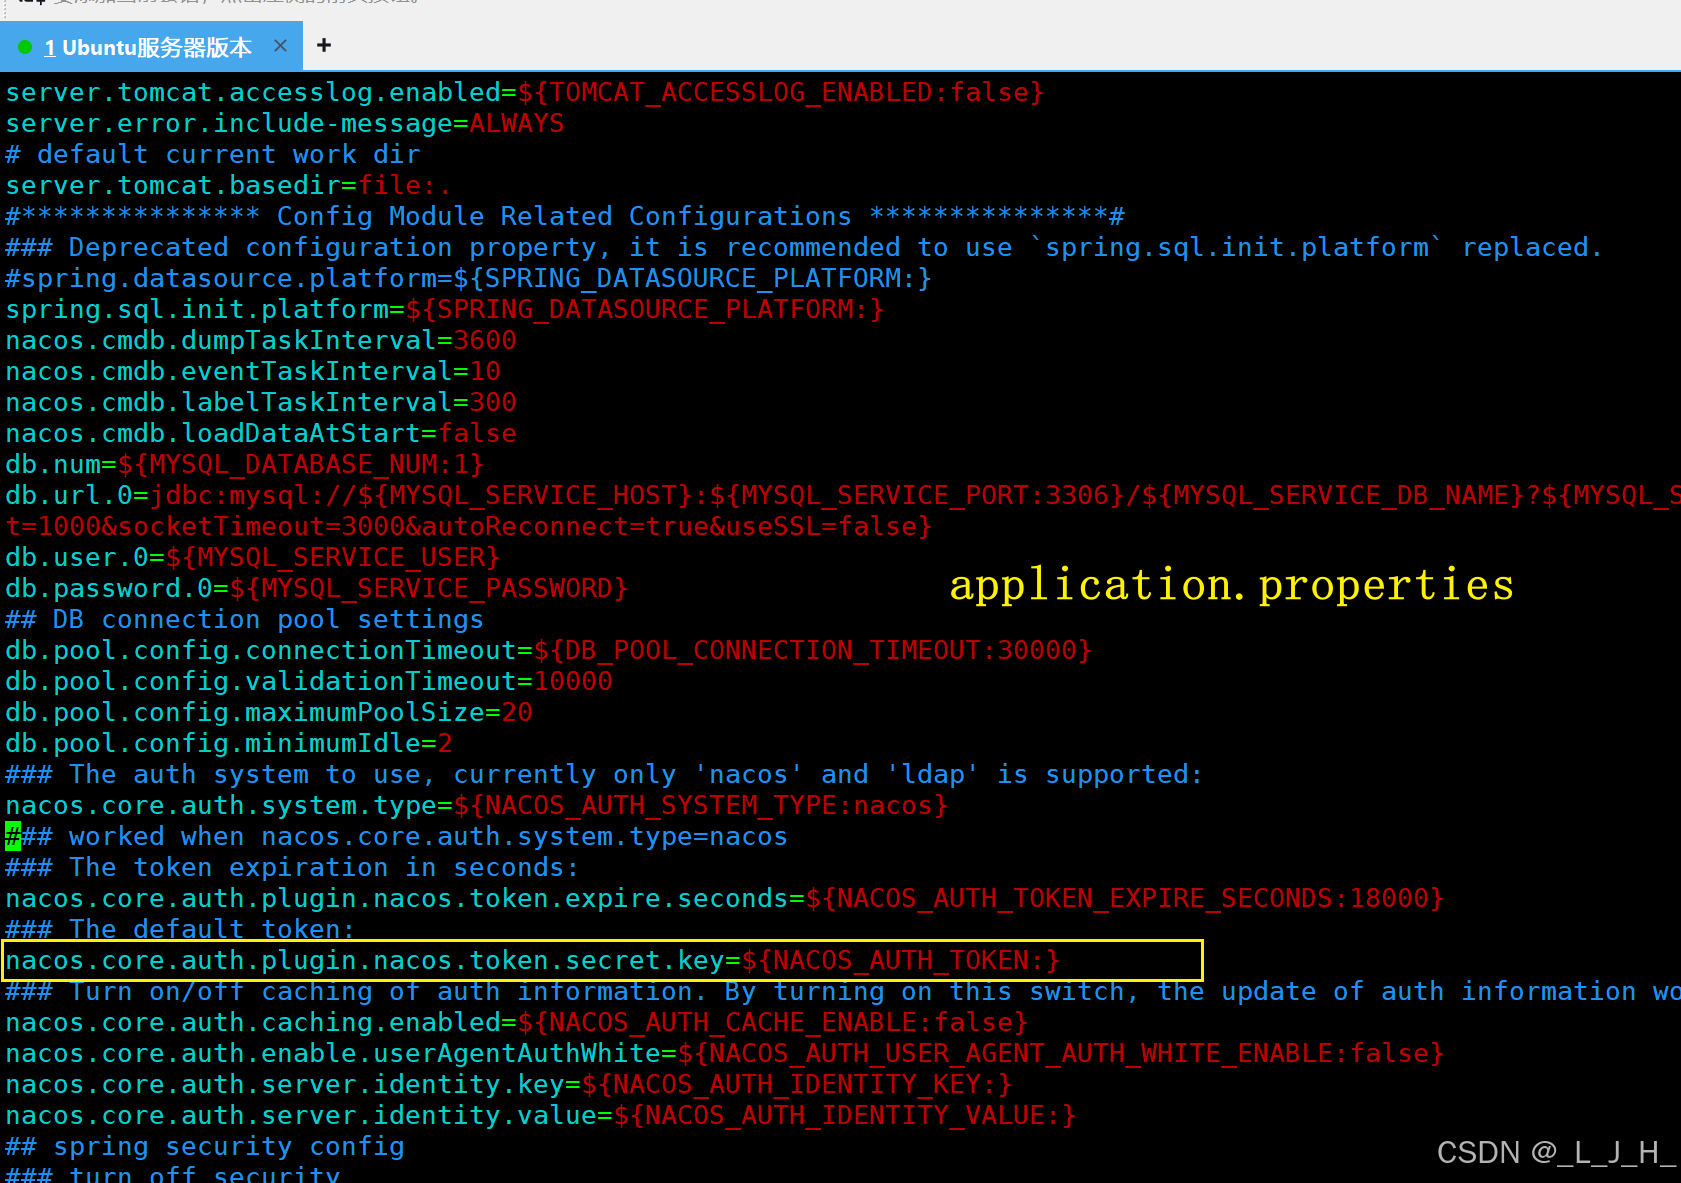Click '### Deprecated configuration property' comment line
Viewport: 1681px width, 1183px height.
coord(804,247)
